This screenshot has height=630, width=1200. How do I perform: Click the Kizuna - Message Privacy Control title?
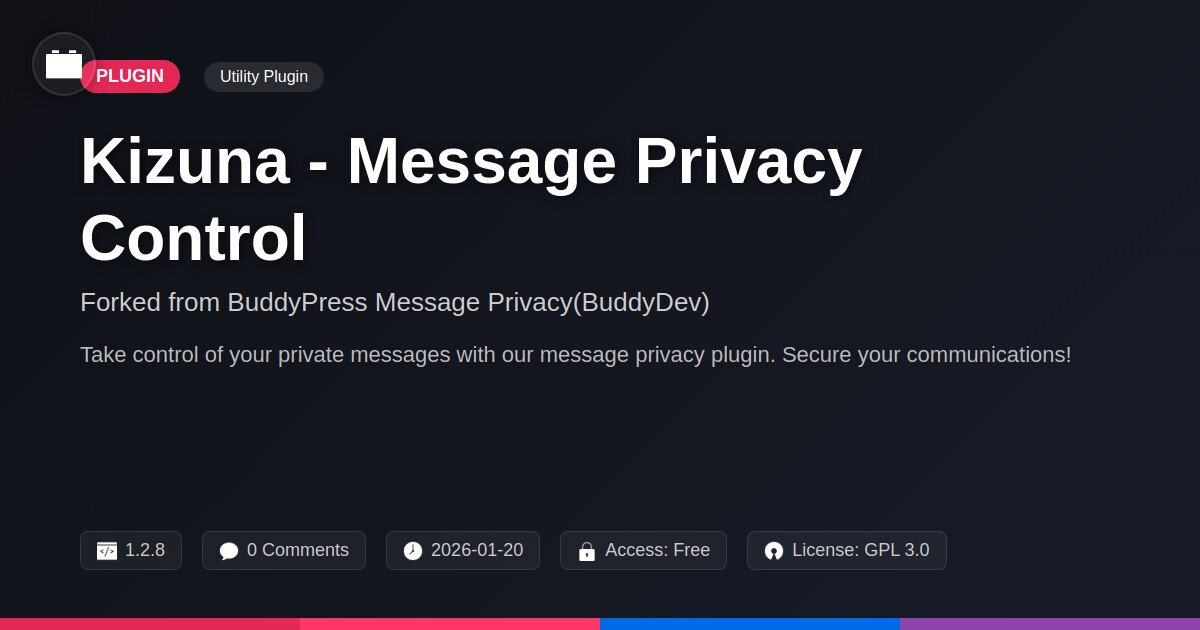pos(471,200)
